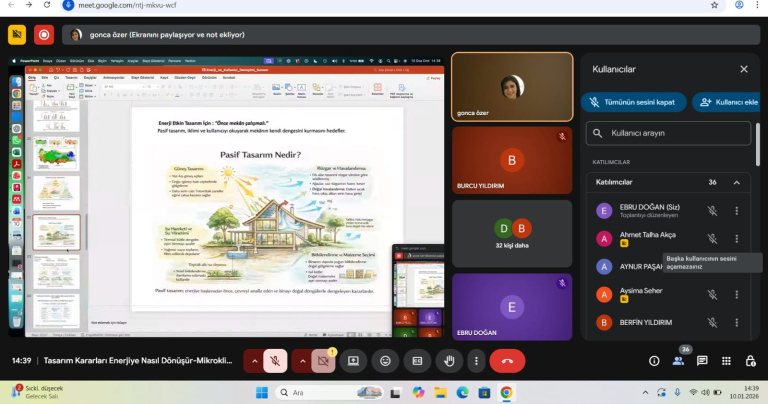Image resolution: width=768 pixels, height=404 pixels.
Task: Click the Kullanıcı arayın search field
Action: pos(668,133)
